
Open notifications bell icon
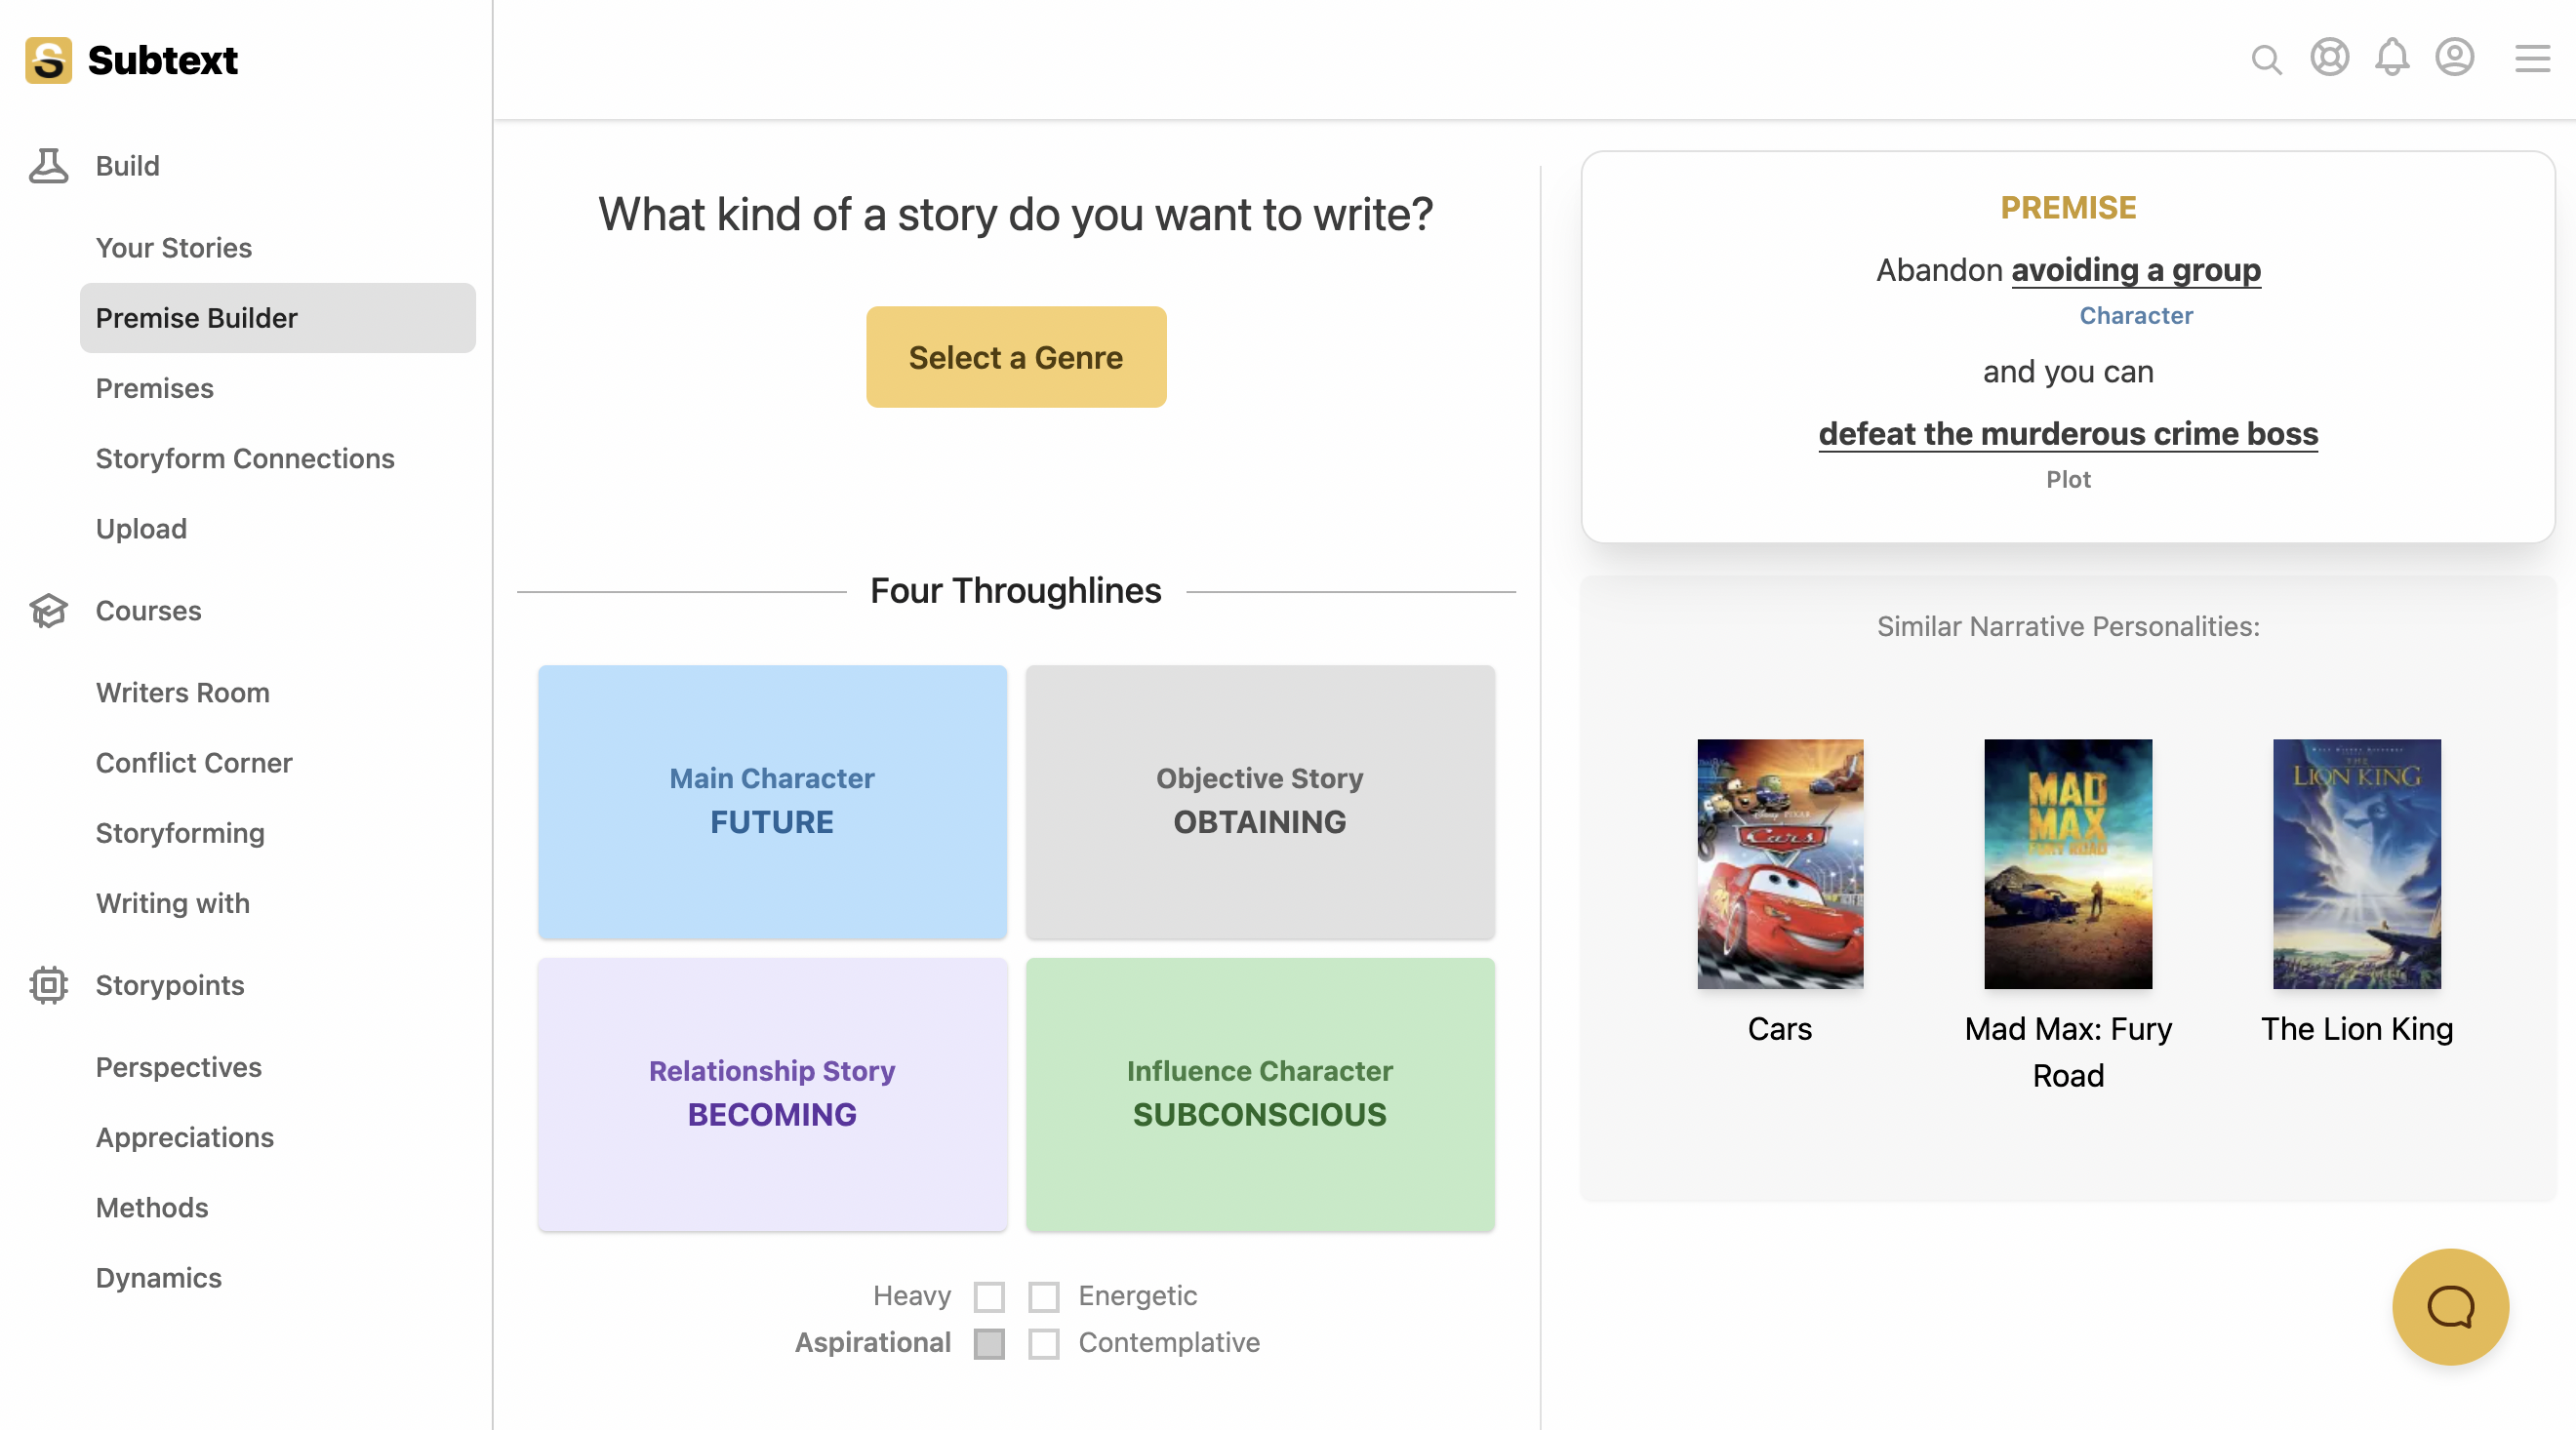point(2392,57)
